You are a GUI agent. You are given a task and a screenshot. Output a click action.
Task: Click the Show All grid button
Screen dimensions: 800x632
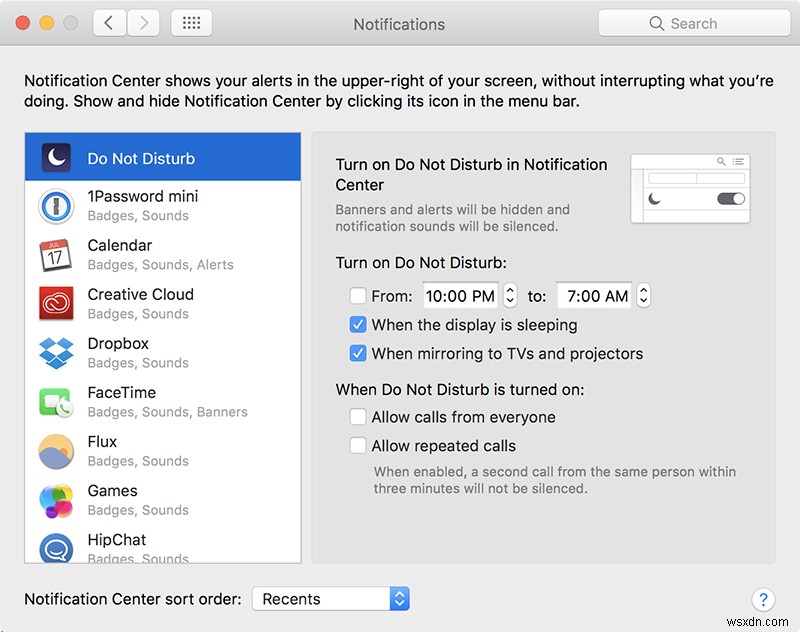[x=190, y=22]
